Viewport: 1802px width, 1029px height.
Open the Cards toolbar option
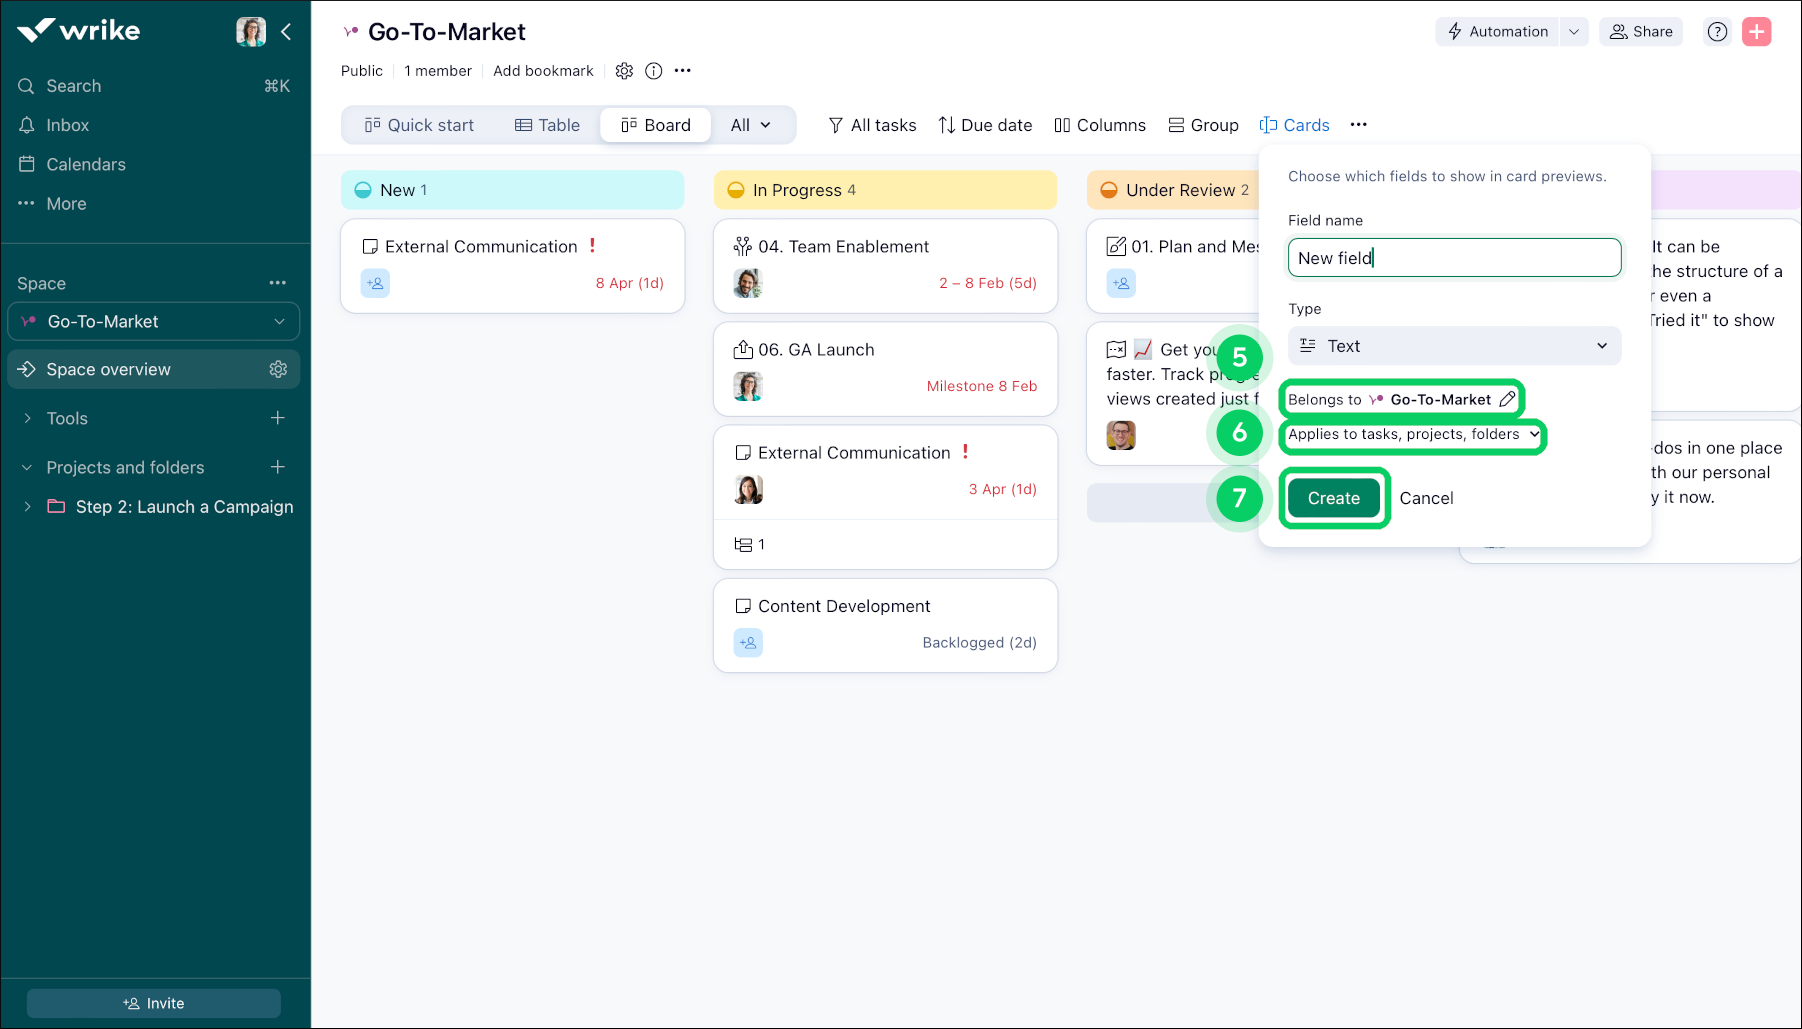click(1294, 125)
